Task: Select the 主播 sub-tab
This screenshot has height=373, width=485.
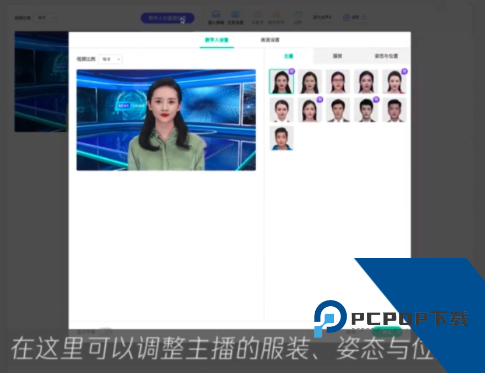Action: tap(289, 56)
